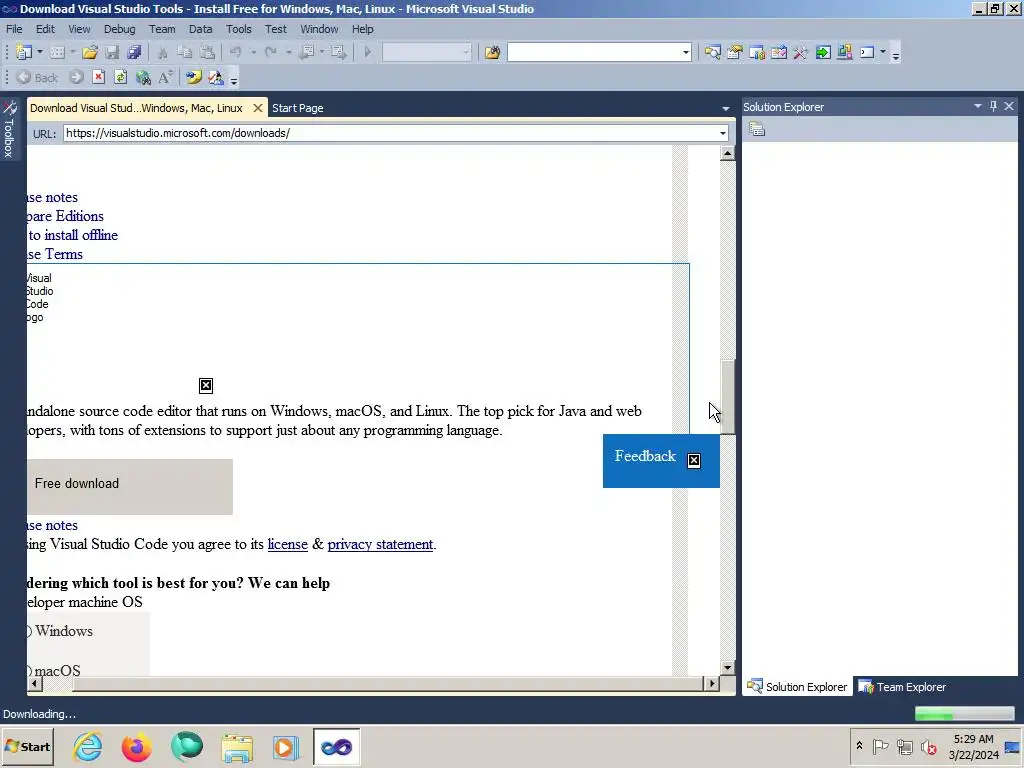Click the vertical scrollbar down arrow

[x=728, y=667]
